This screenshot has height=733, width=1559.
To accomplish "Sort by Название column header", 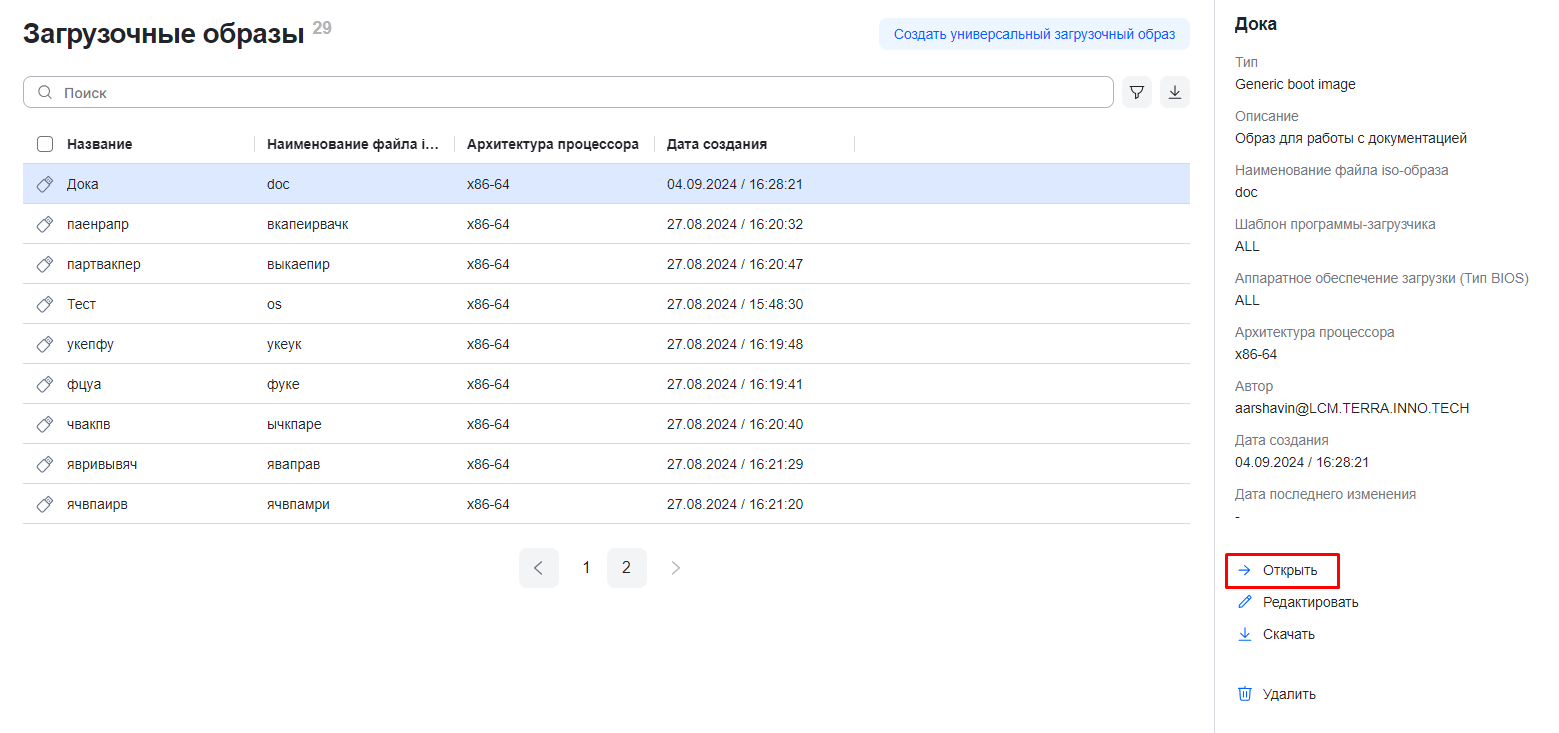I will click(100, 144).
